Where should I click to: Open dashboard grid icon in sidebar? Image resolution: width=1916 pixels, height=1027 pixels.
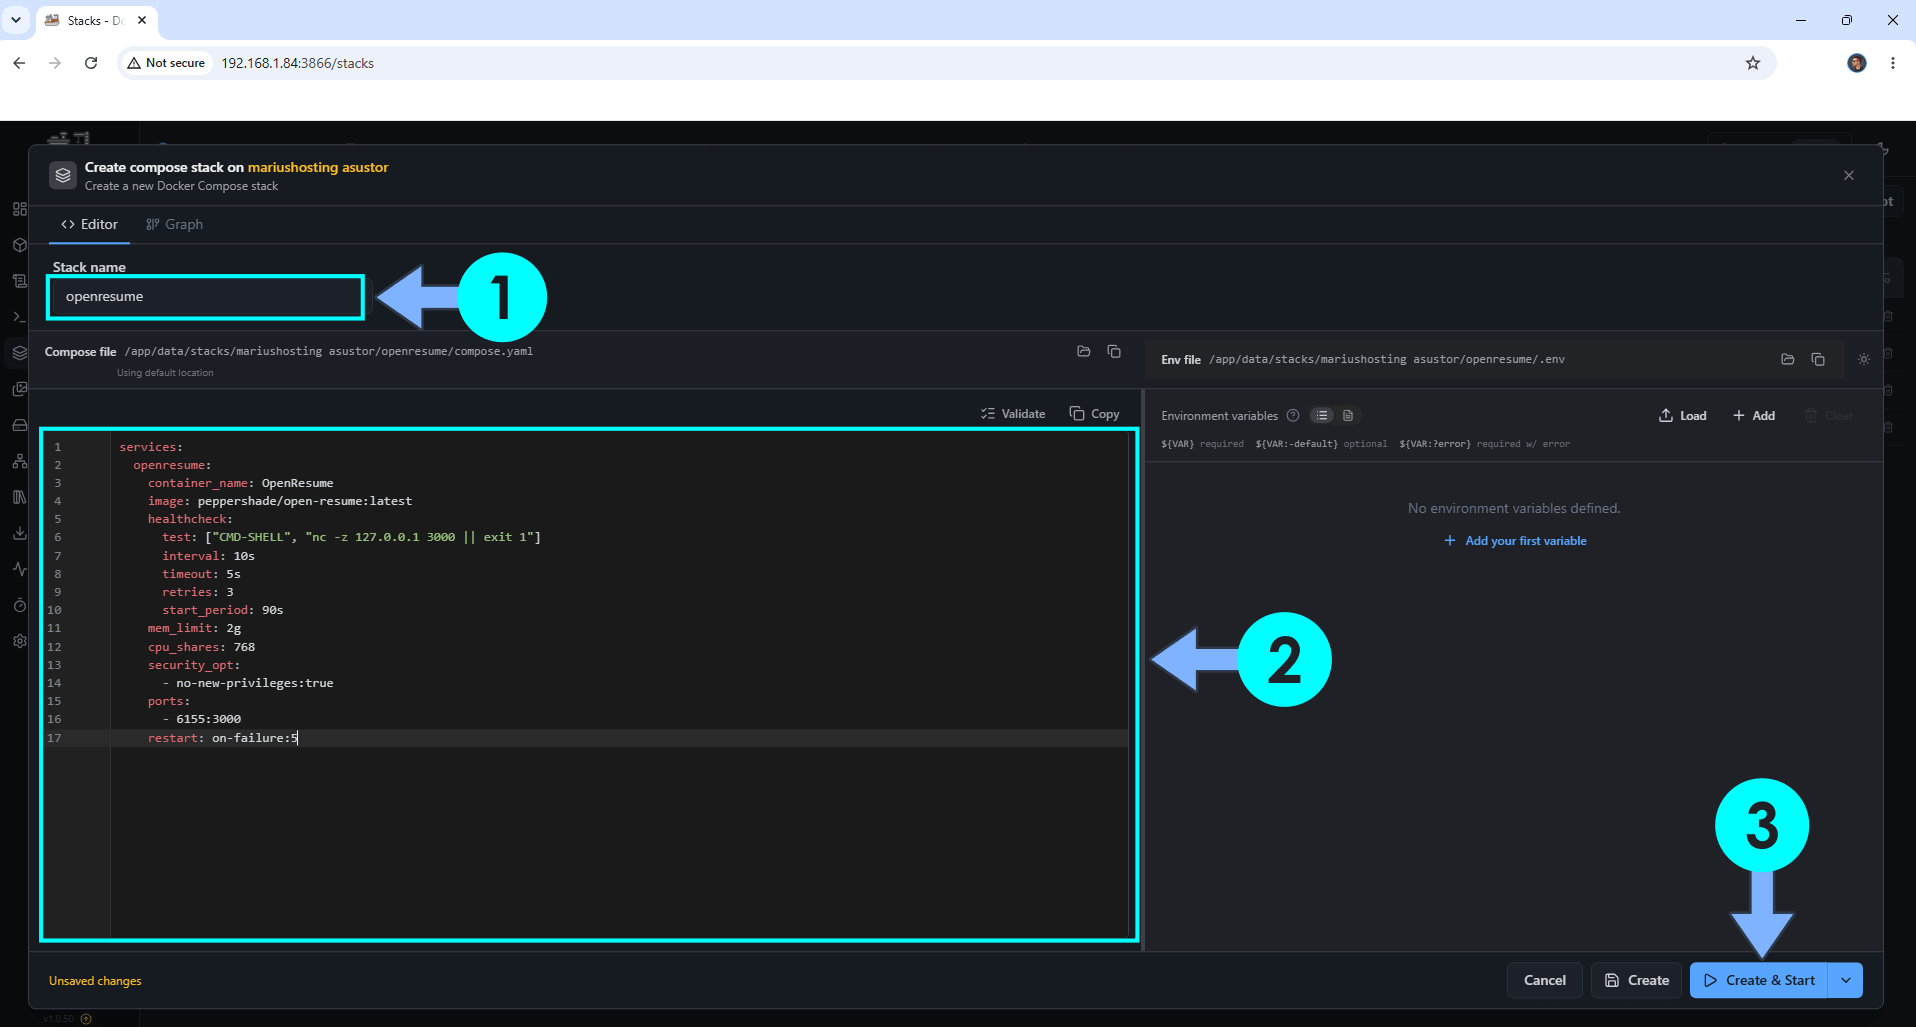click(19, 209)
